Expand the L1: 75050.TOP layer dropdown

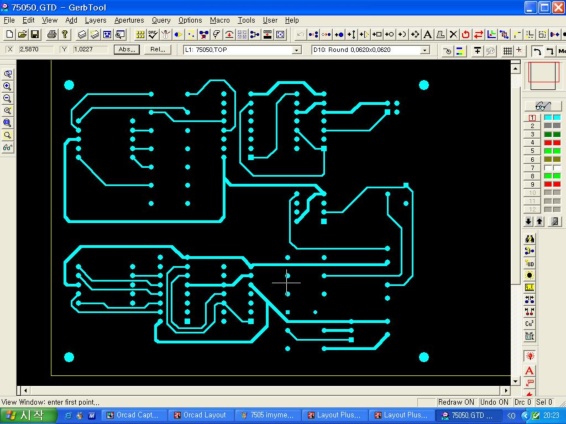[x=296, y=50]
